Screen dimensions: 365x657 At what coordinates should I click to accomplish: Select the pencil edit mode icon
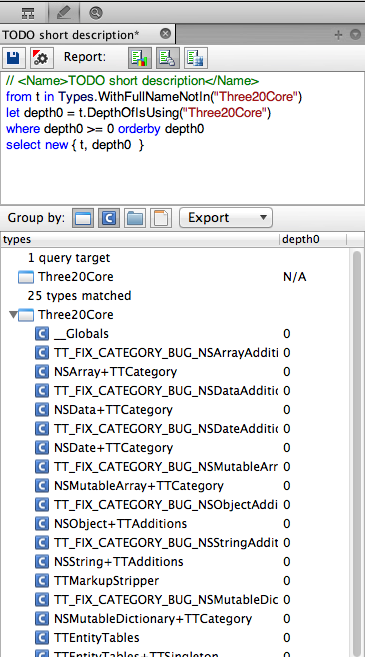63,13
